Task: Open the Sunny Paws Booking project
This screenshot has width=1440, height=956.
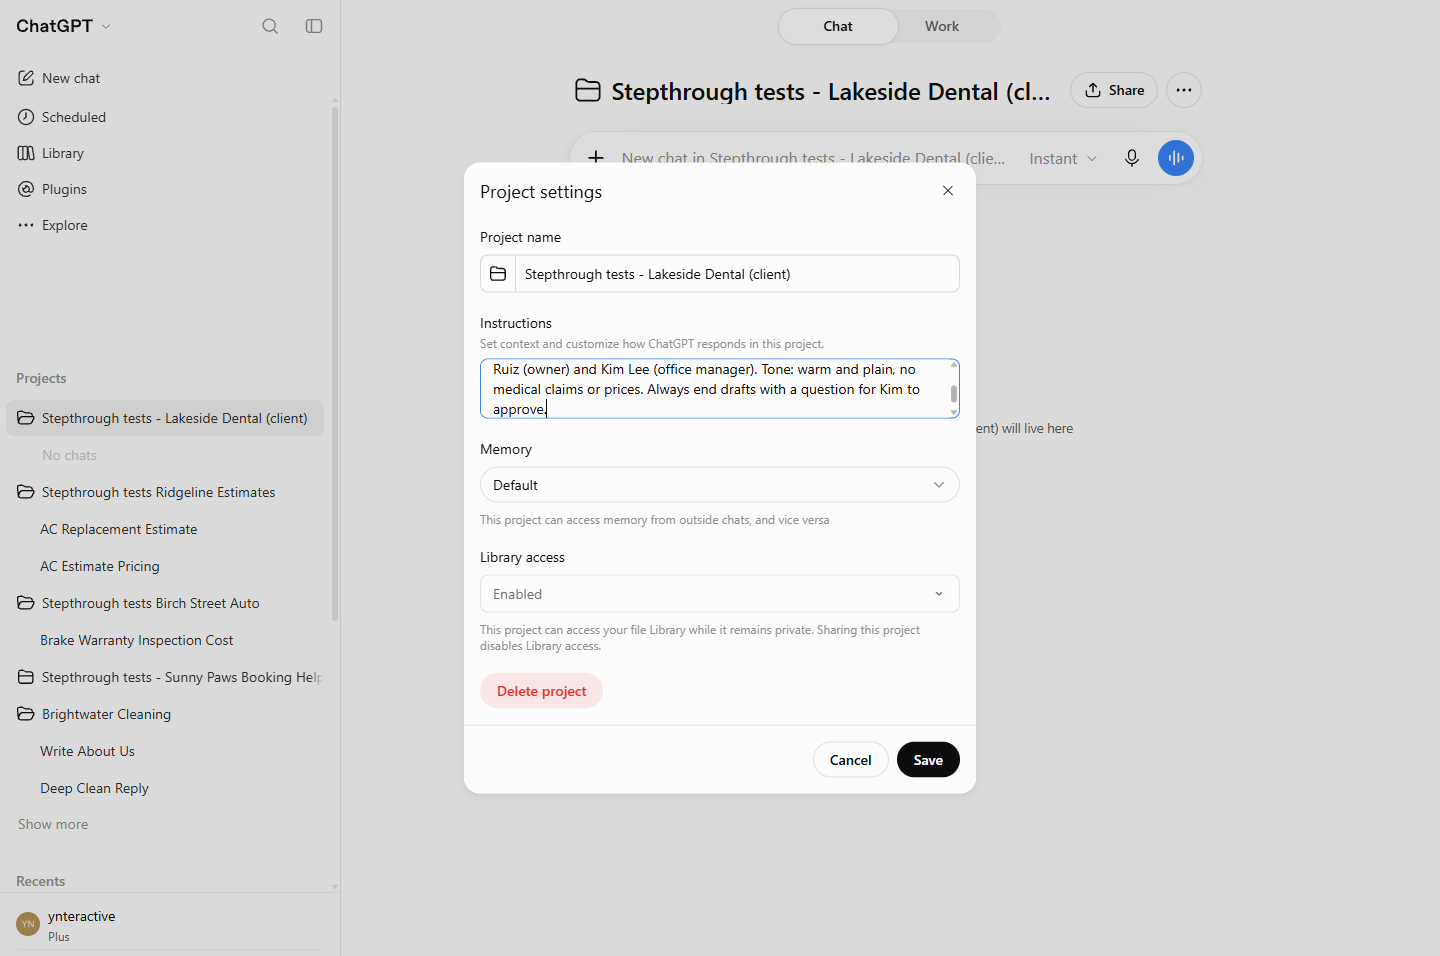Action: coord(165,677)
